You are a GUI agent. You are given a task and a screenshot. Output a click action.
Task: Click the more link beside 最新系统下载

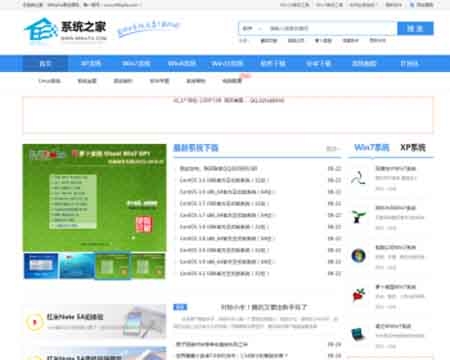coord(333,149)
